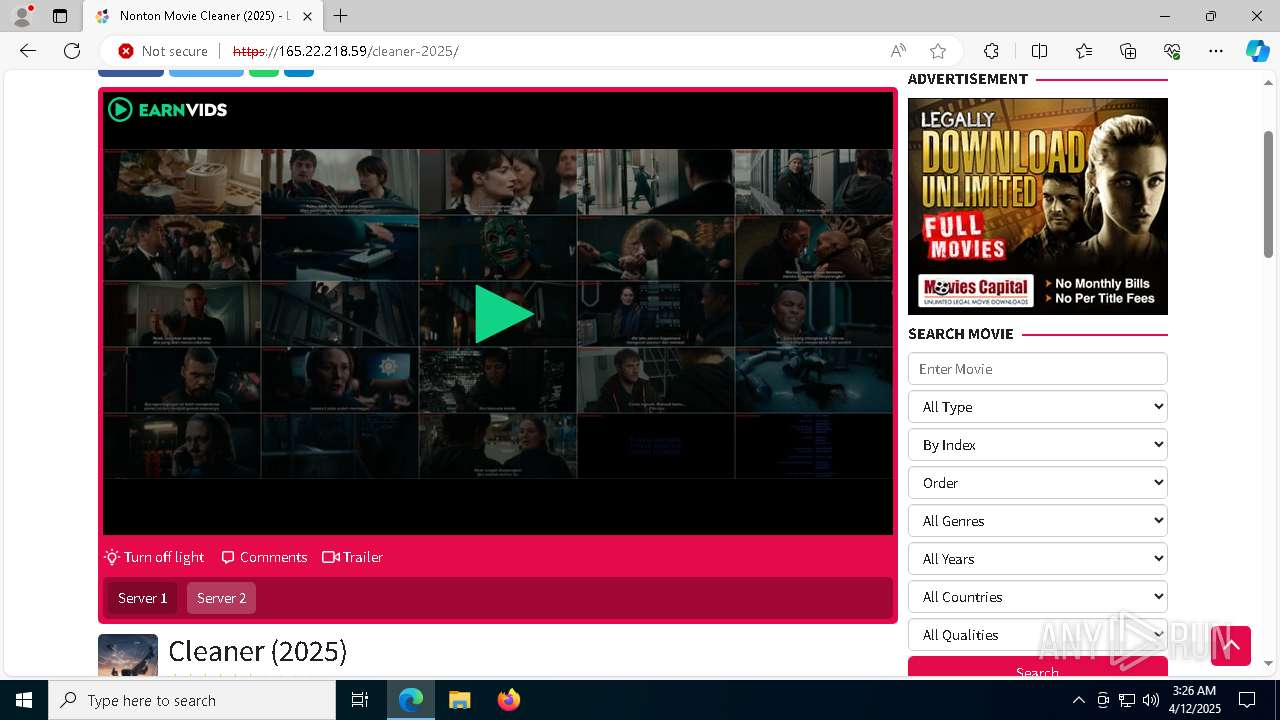Open notification center
The image size is (1280, 720).
click(x=1247, y=700)
